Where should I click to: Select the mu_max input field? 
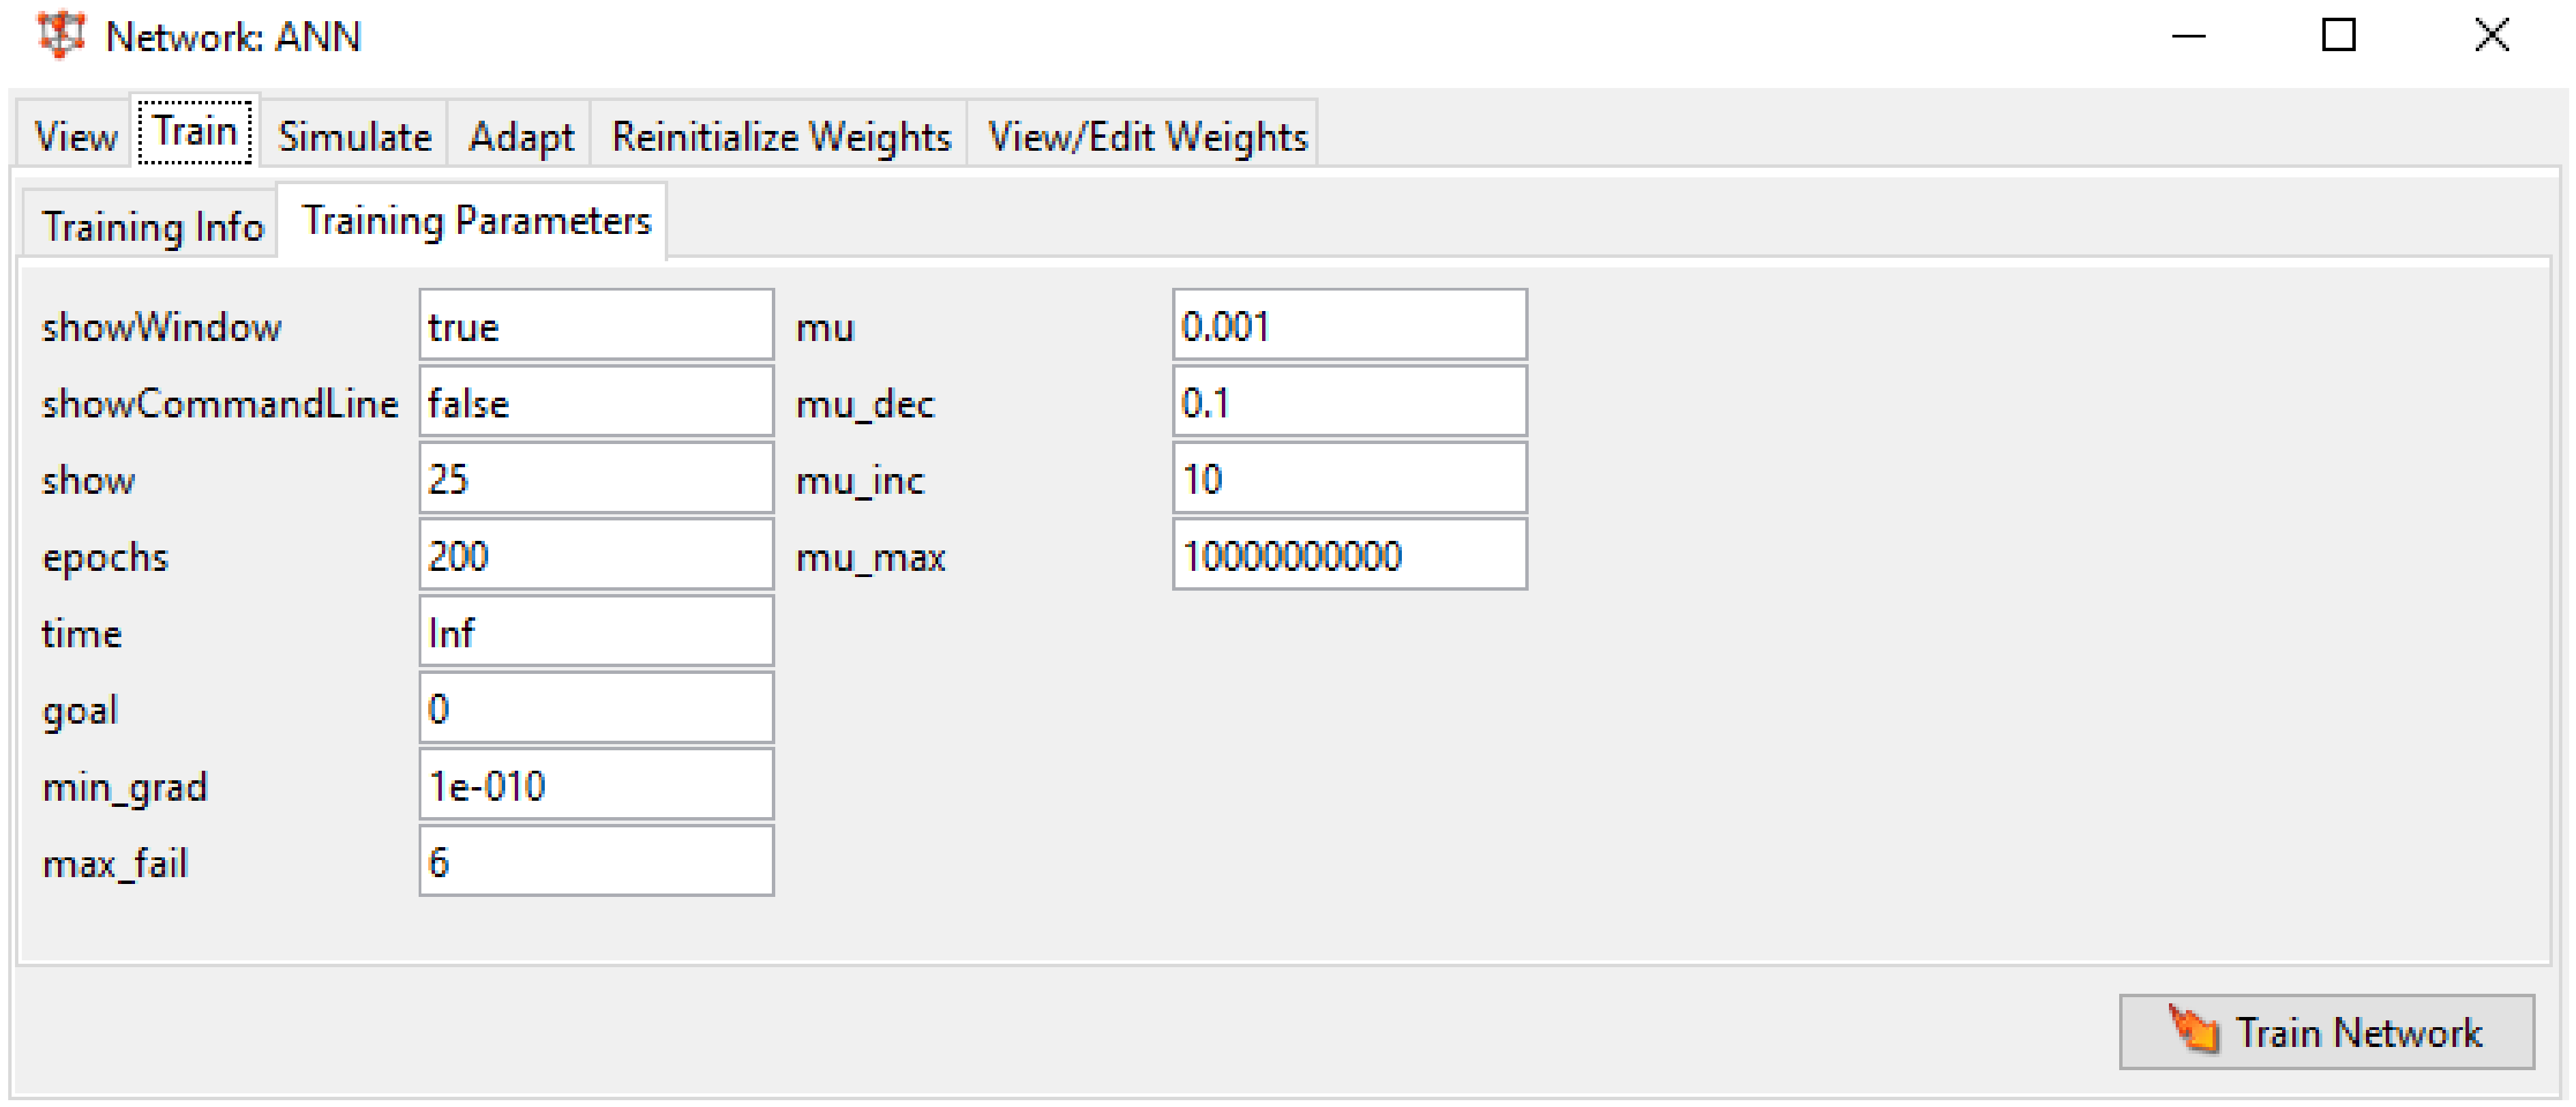point(1349,555)
